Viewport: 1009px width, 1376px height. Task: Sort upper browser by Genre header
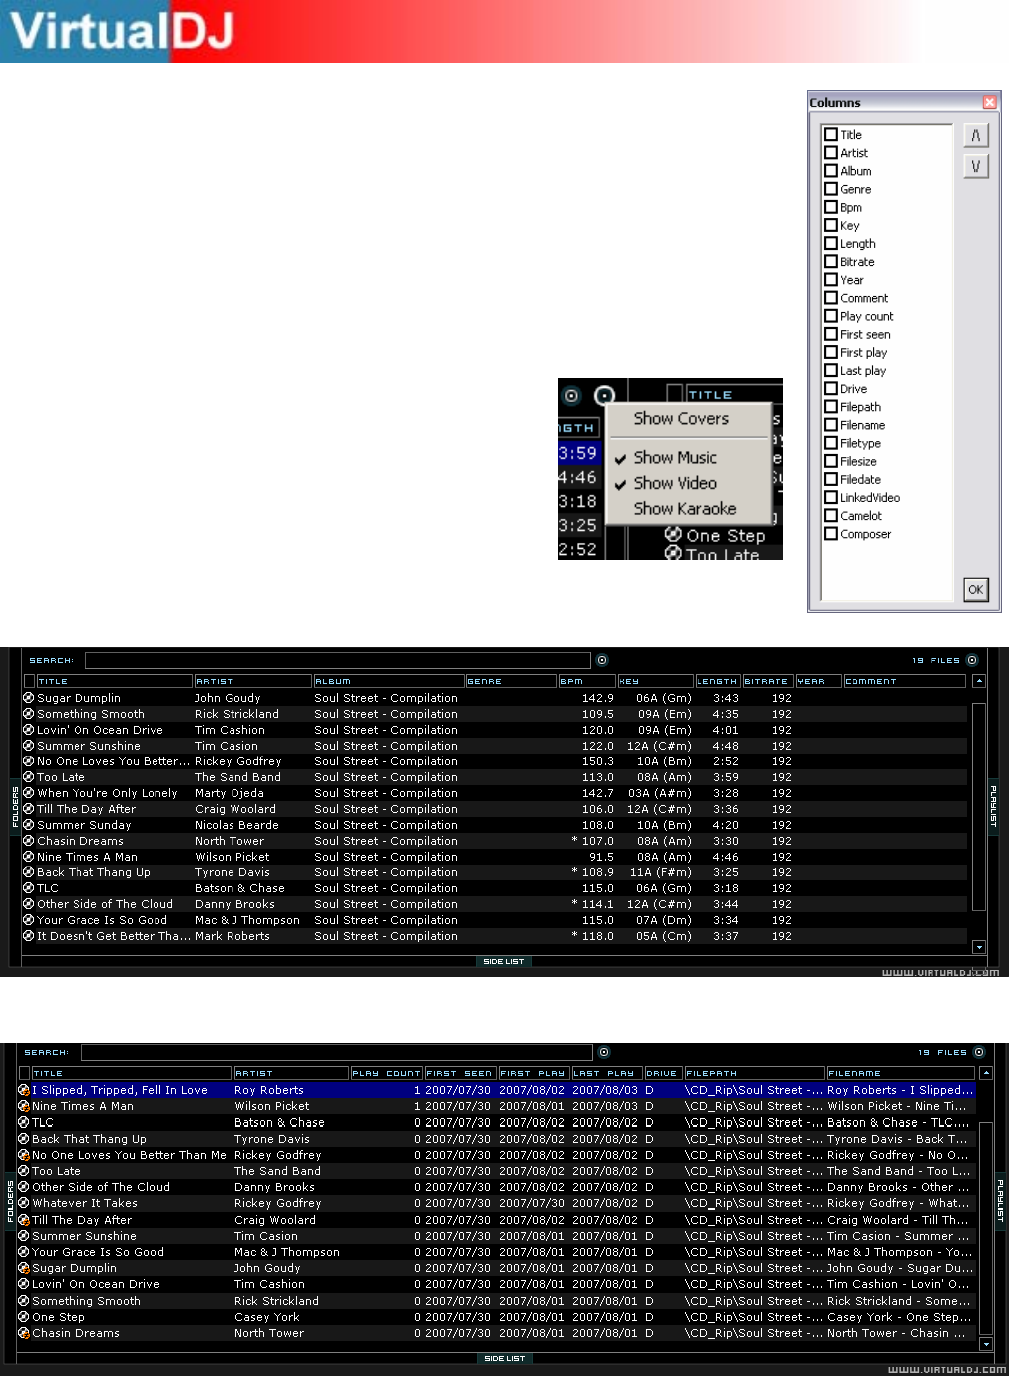(510, 681)
